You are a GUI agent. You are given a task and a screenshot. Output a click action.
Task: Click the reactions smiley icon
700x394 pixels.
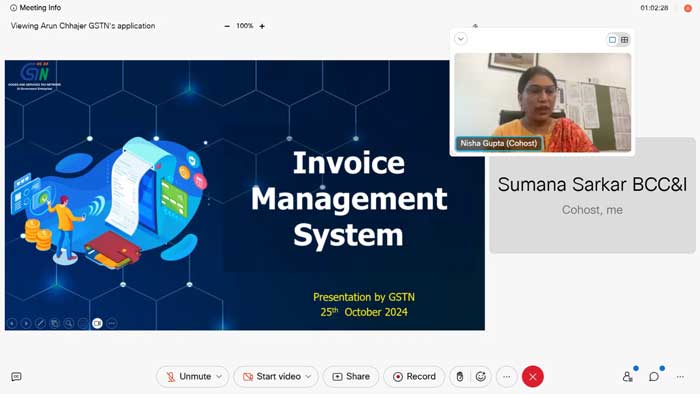coord(481,377)
